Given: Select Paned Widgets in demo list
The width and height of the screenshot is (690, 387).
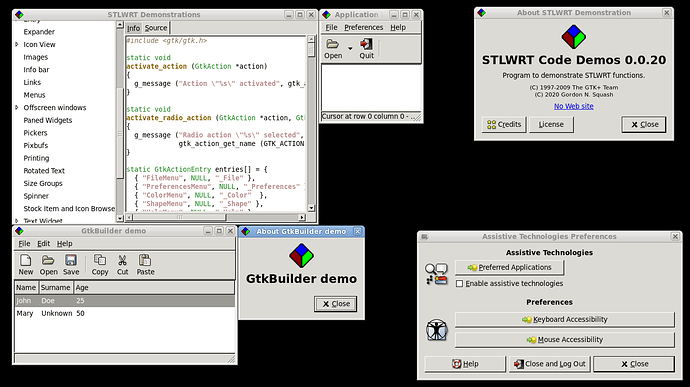Looking at the screenshot, I should tap(48, 120).
